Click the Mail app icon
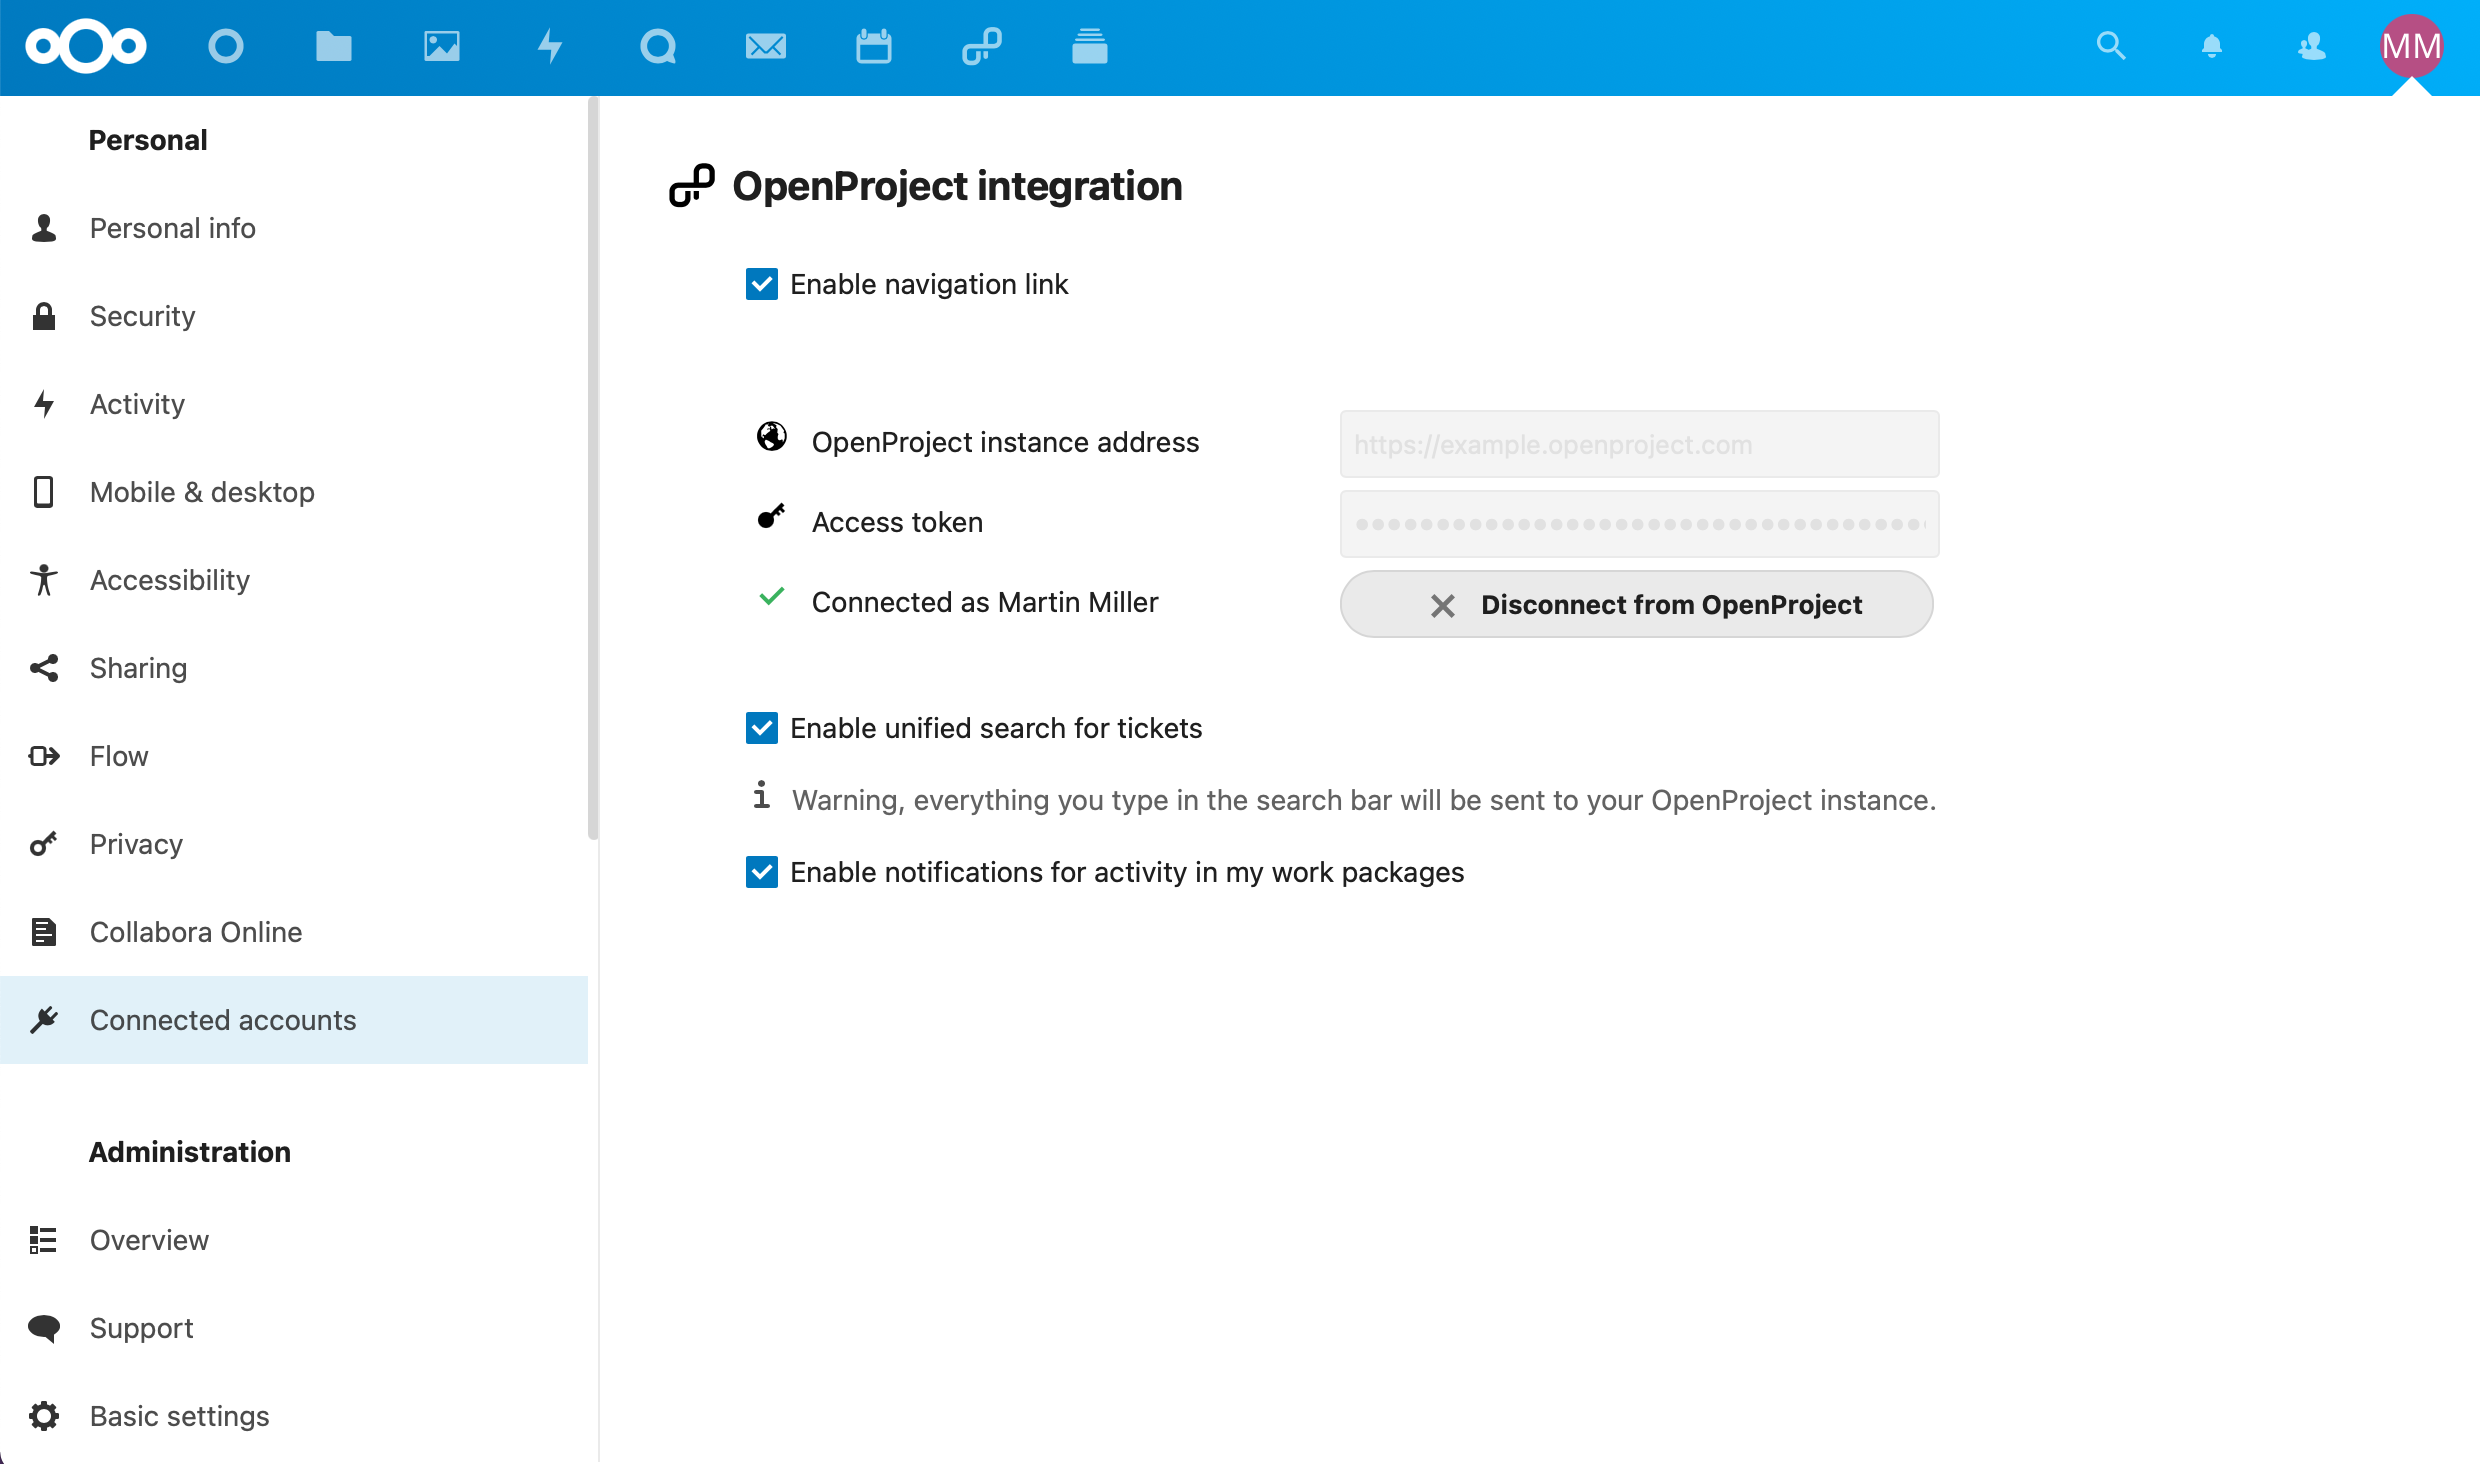 pyautogui.click(x=765, y=47)
